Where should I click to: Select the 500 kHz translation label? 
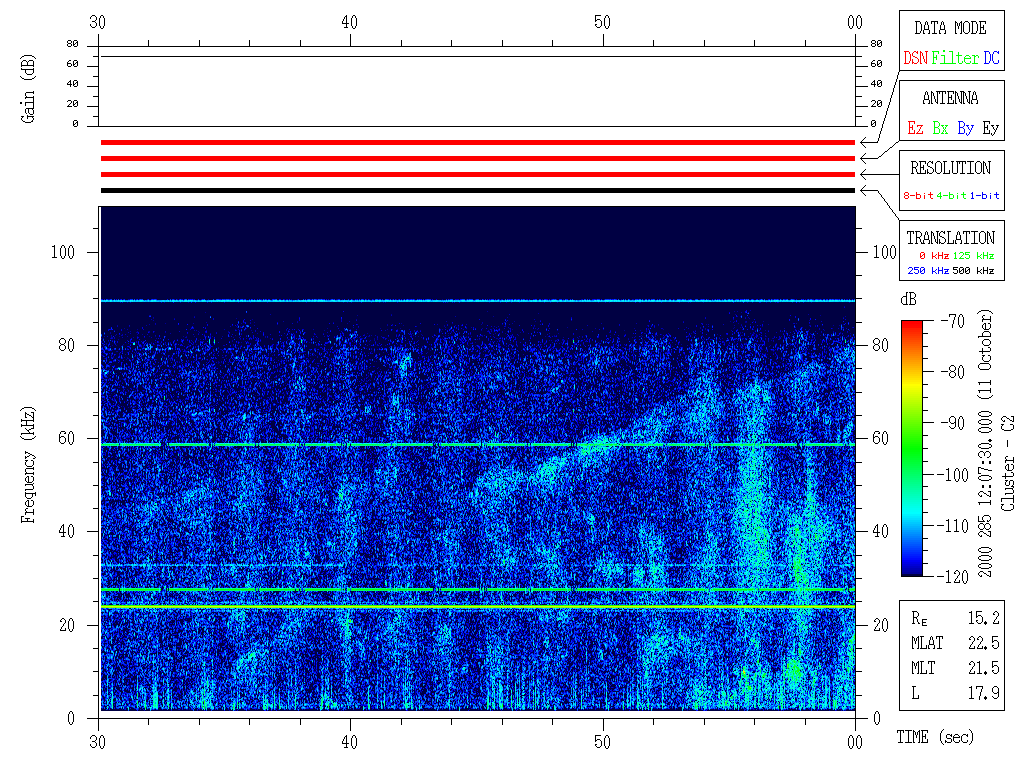[974, 270]
